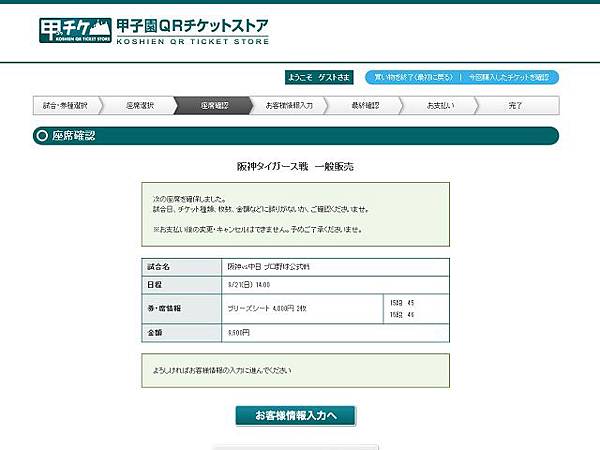Viewport: 600px width, 450px height.
Task: Click the 甲子園QRチケットストア header title
Action: [x=192, y=26]
